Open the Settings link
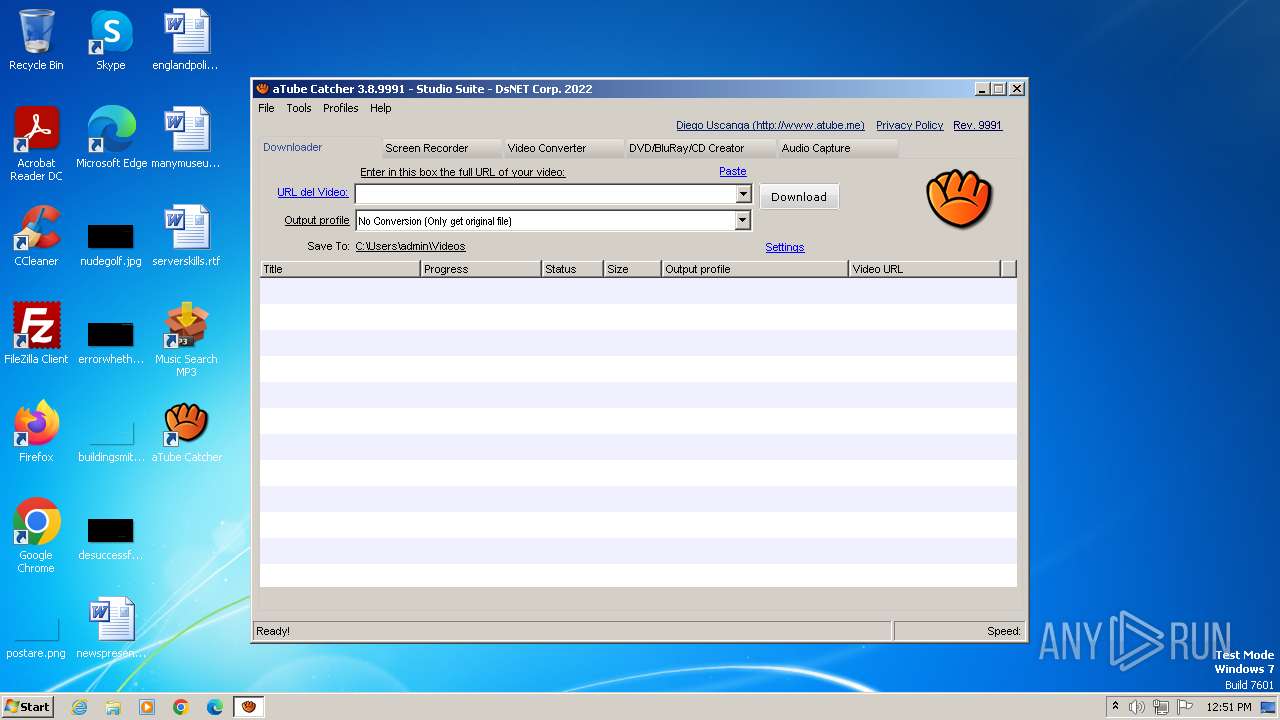Viewport: 1280px width, 720px height. pyautogui.click(x=785, y=247)
